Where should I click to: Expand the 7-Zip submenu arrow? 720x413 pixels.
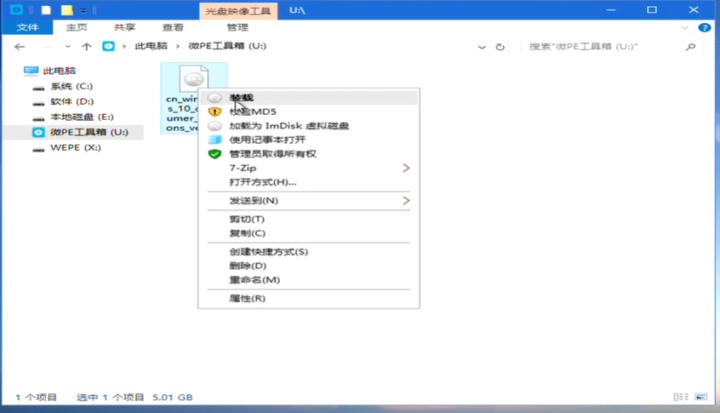tap(406, 168)
